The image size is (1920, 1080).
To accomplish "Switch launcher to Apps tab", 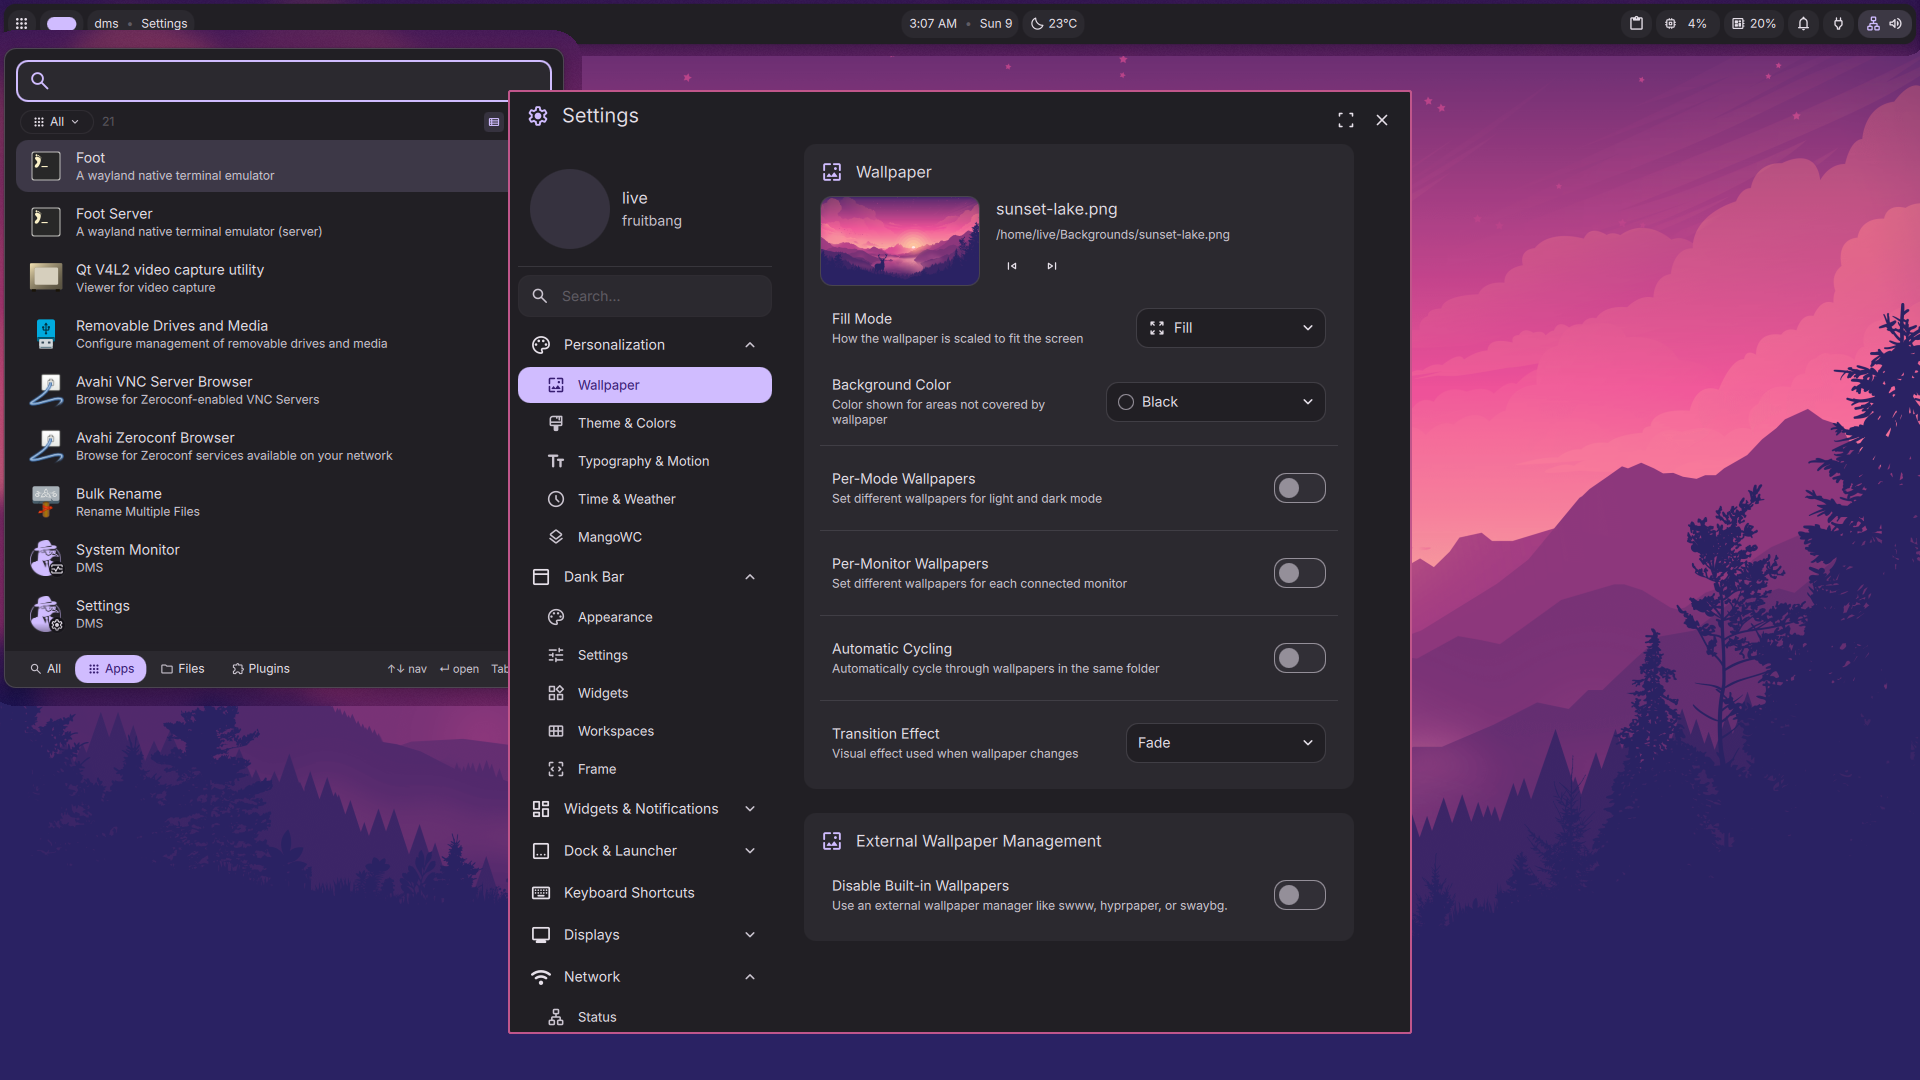I will tap(111, 669).
